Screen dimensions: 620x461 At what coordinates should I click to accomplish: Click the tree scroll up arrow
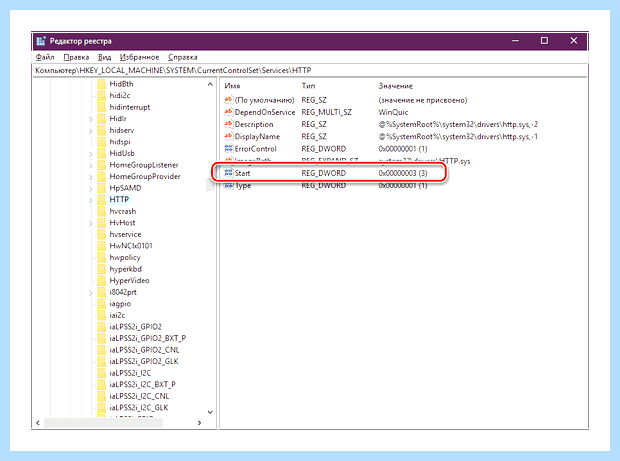coord(210,84)
